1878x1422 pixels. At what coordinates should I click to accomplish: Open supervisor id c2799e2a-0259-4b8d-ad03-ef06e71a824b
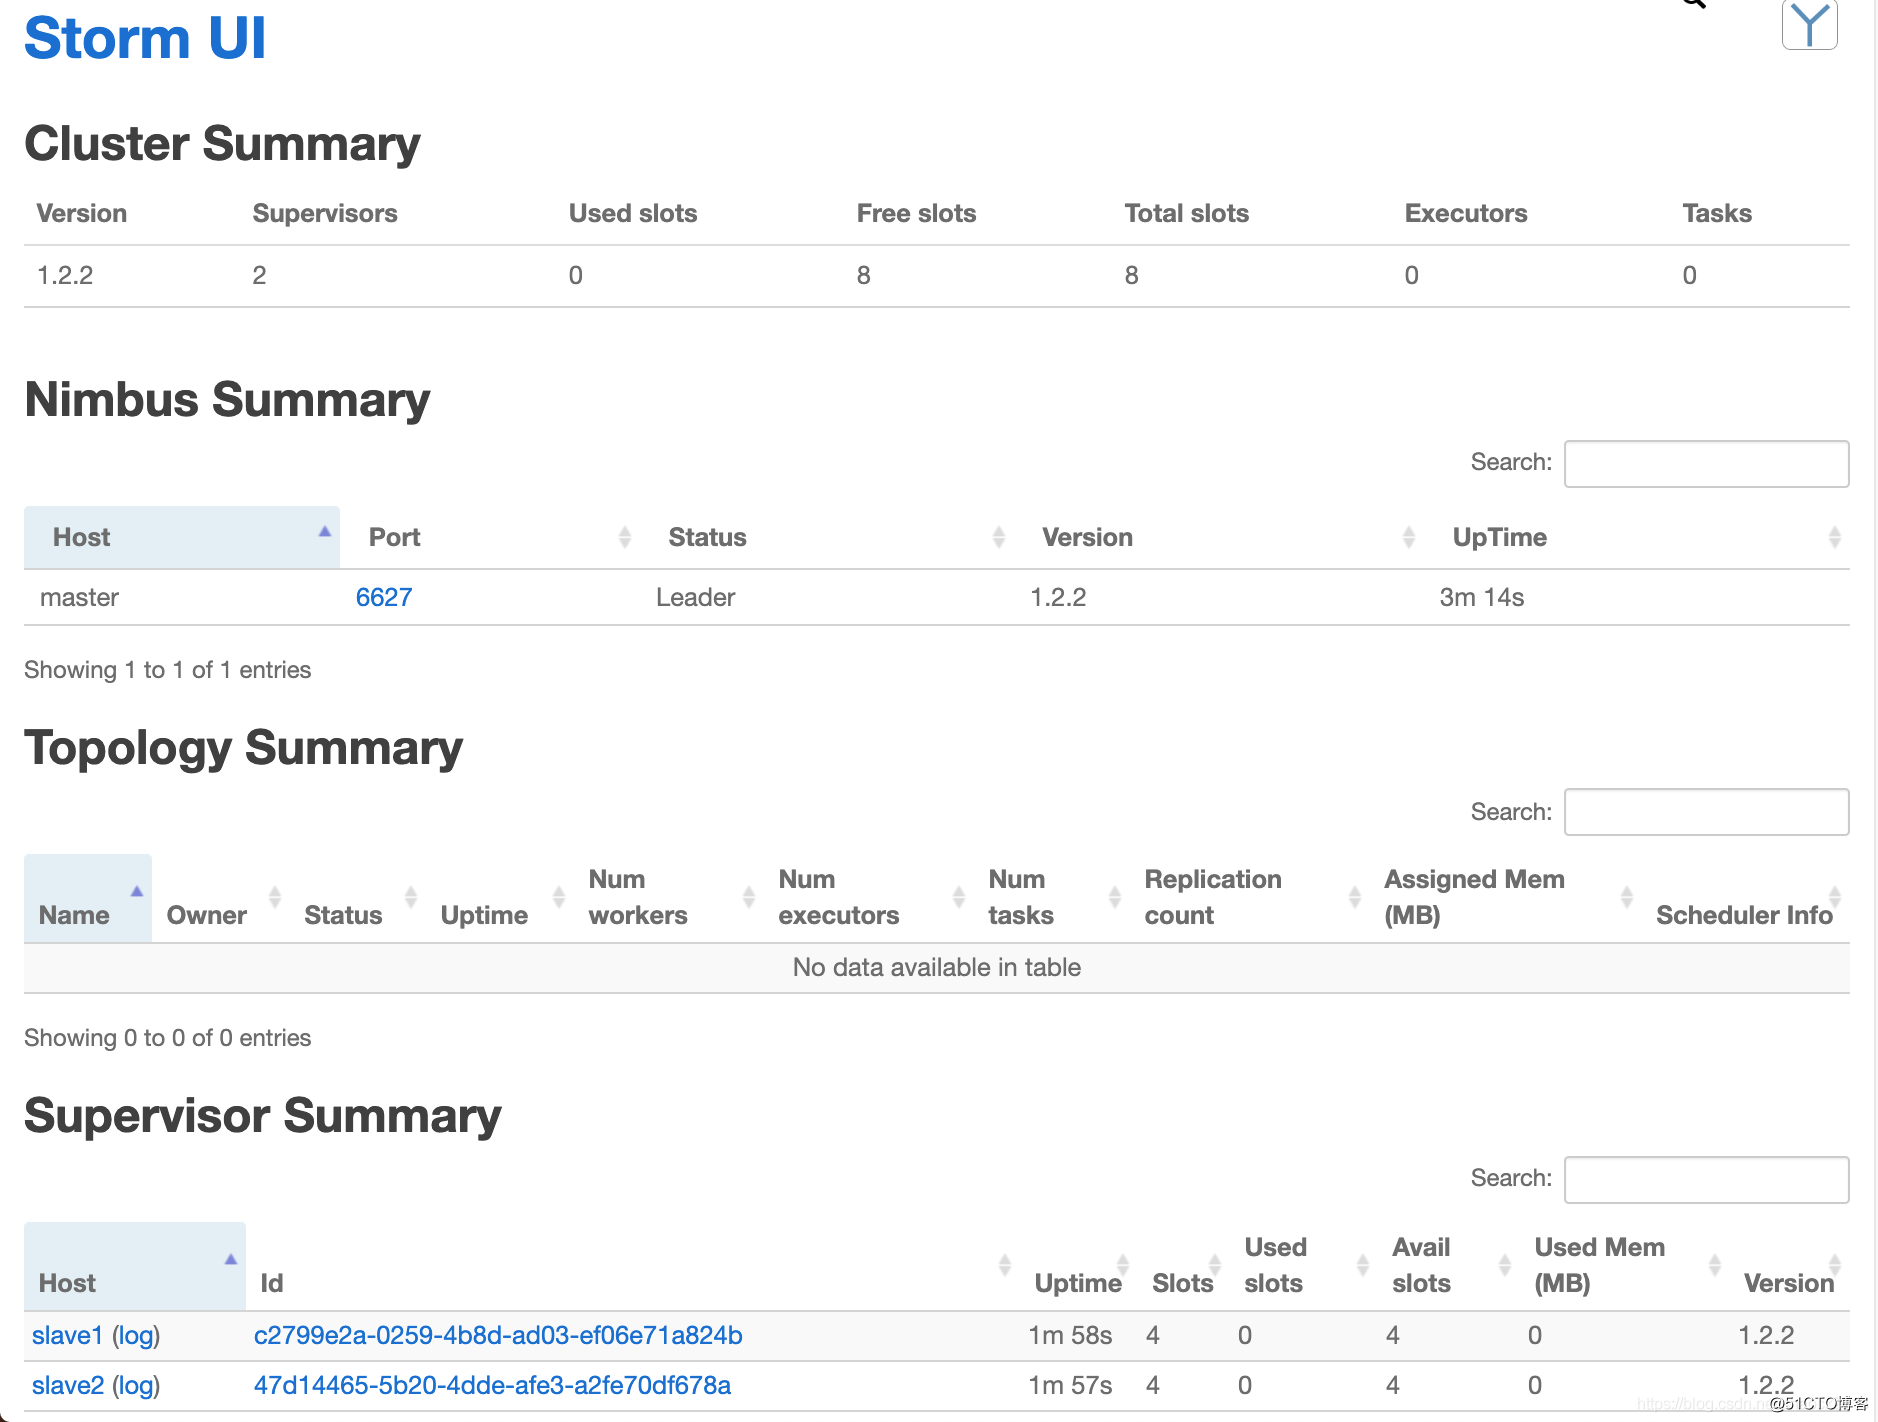pos(498,1336)
